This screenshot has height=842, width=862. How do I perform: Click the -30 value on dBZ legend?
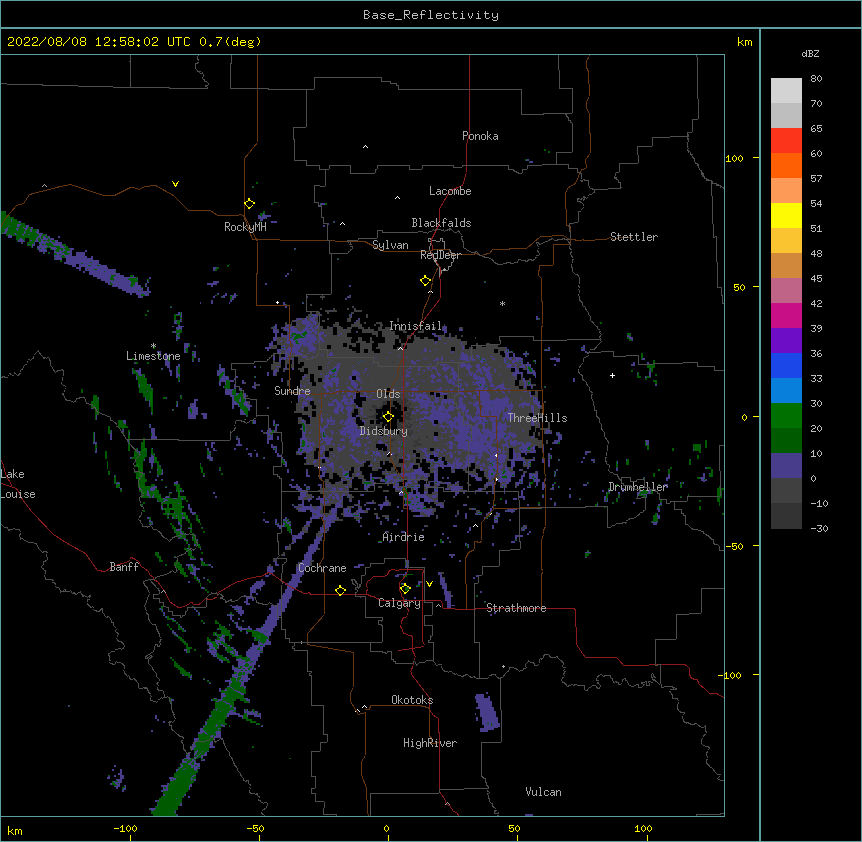(819, 528)
